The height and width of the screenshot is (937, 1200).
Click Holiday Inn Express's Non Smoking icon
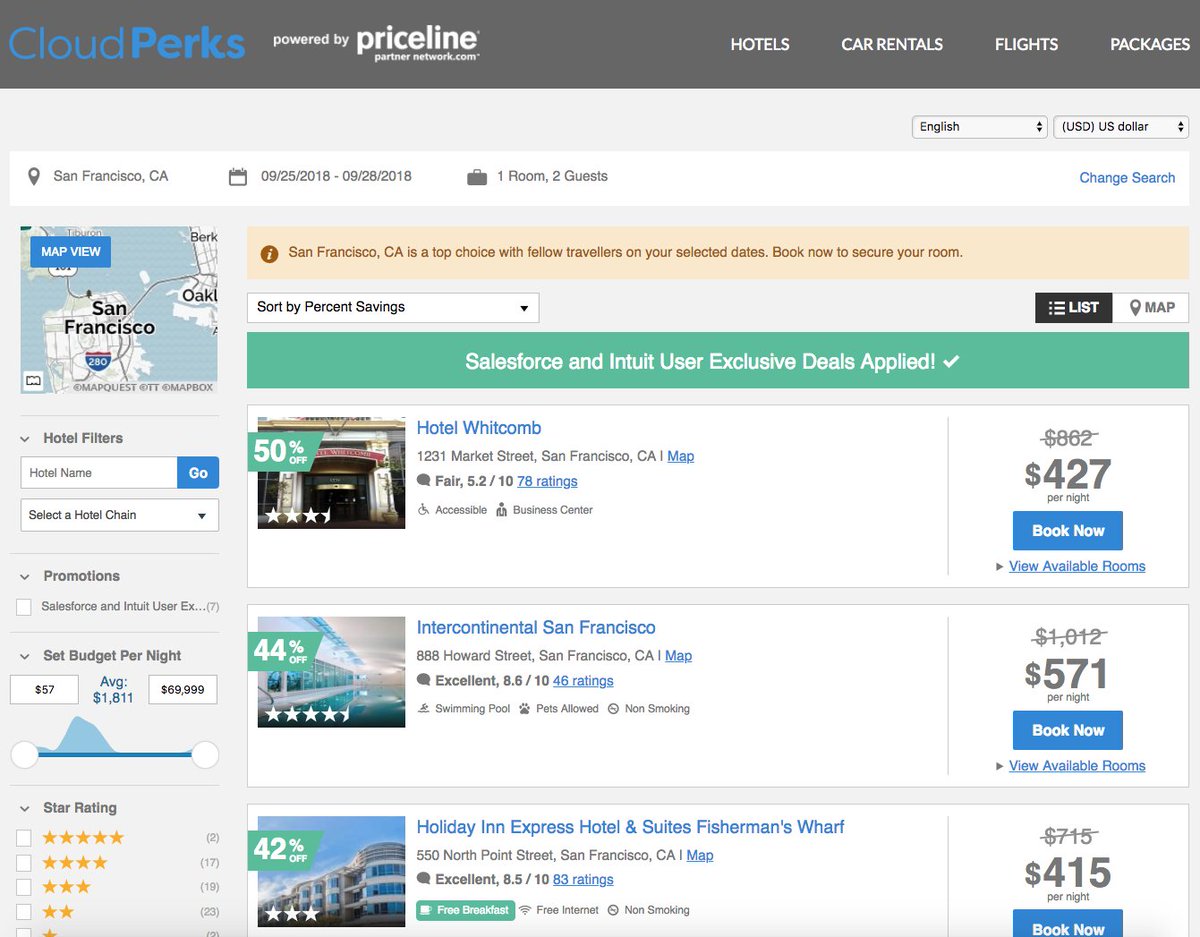(x=613, y=910)
